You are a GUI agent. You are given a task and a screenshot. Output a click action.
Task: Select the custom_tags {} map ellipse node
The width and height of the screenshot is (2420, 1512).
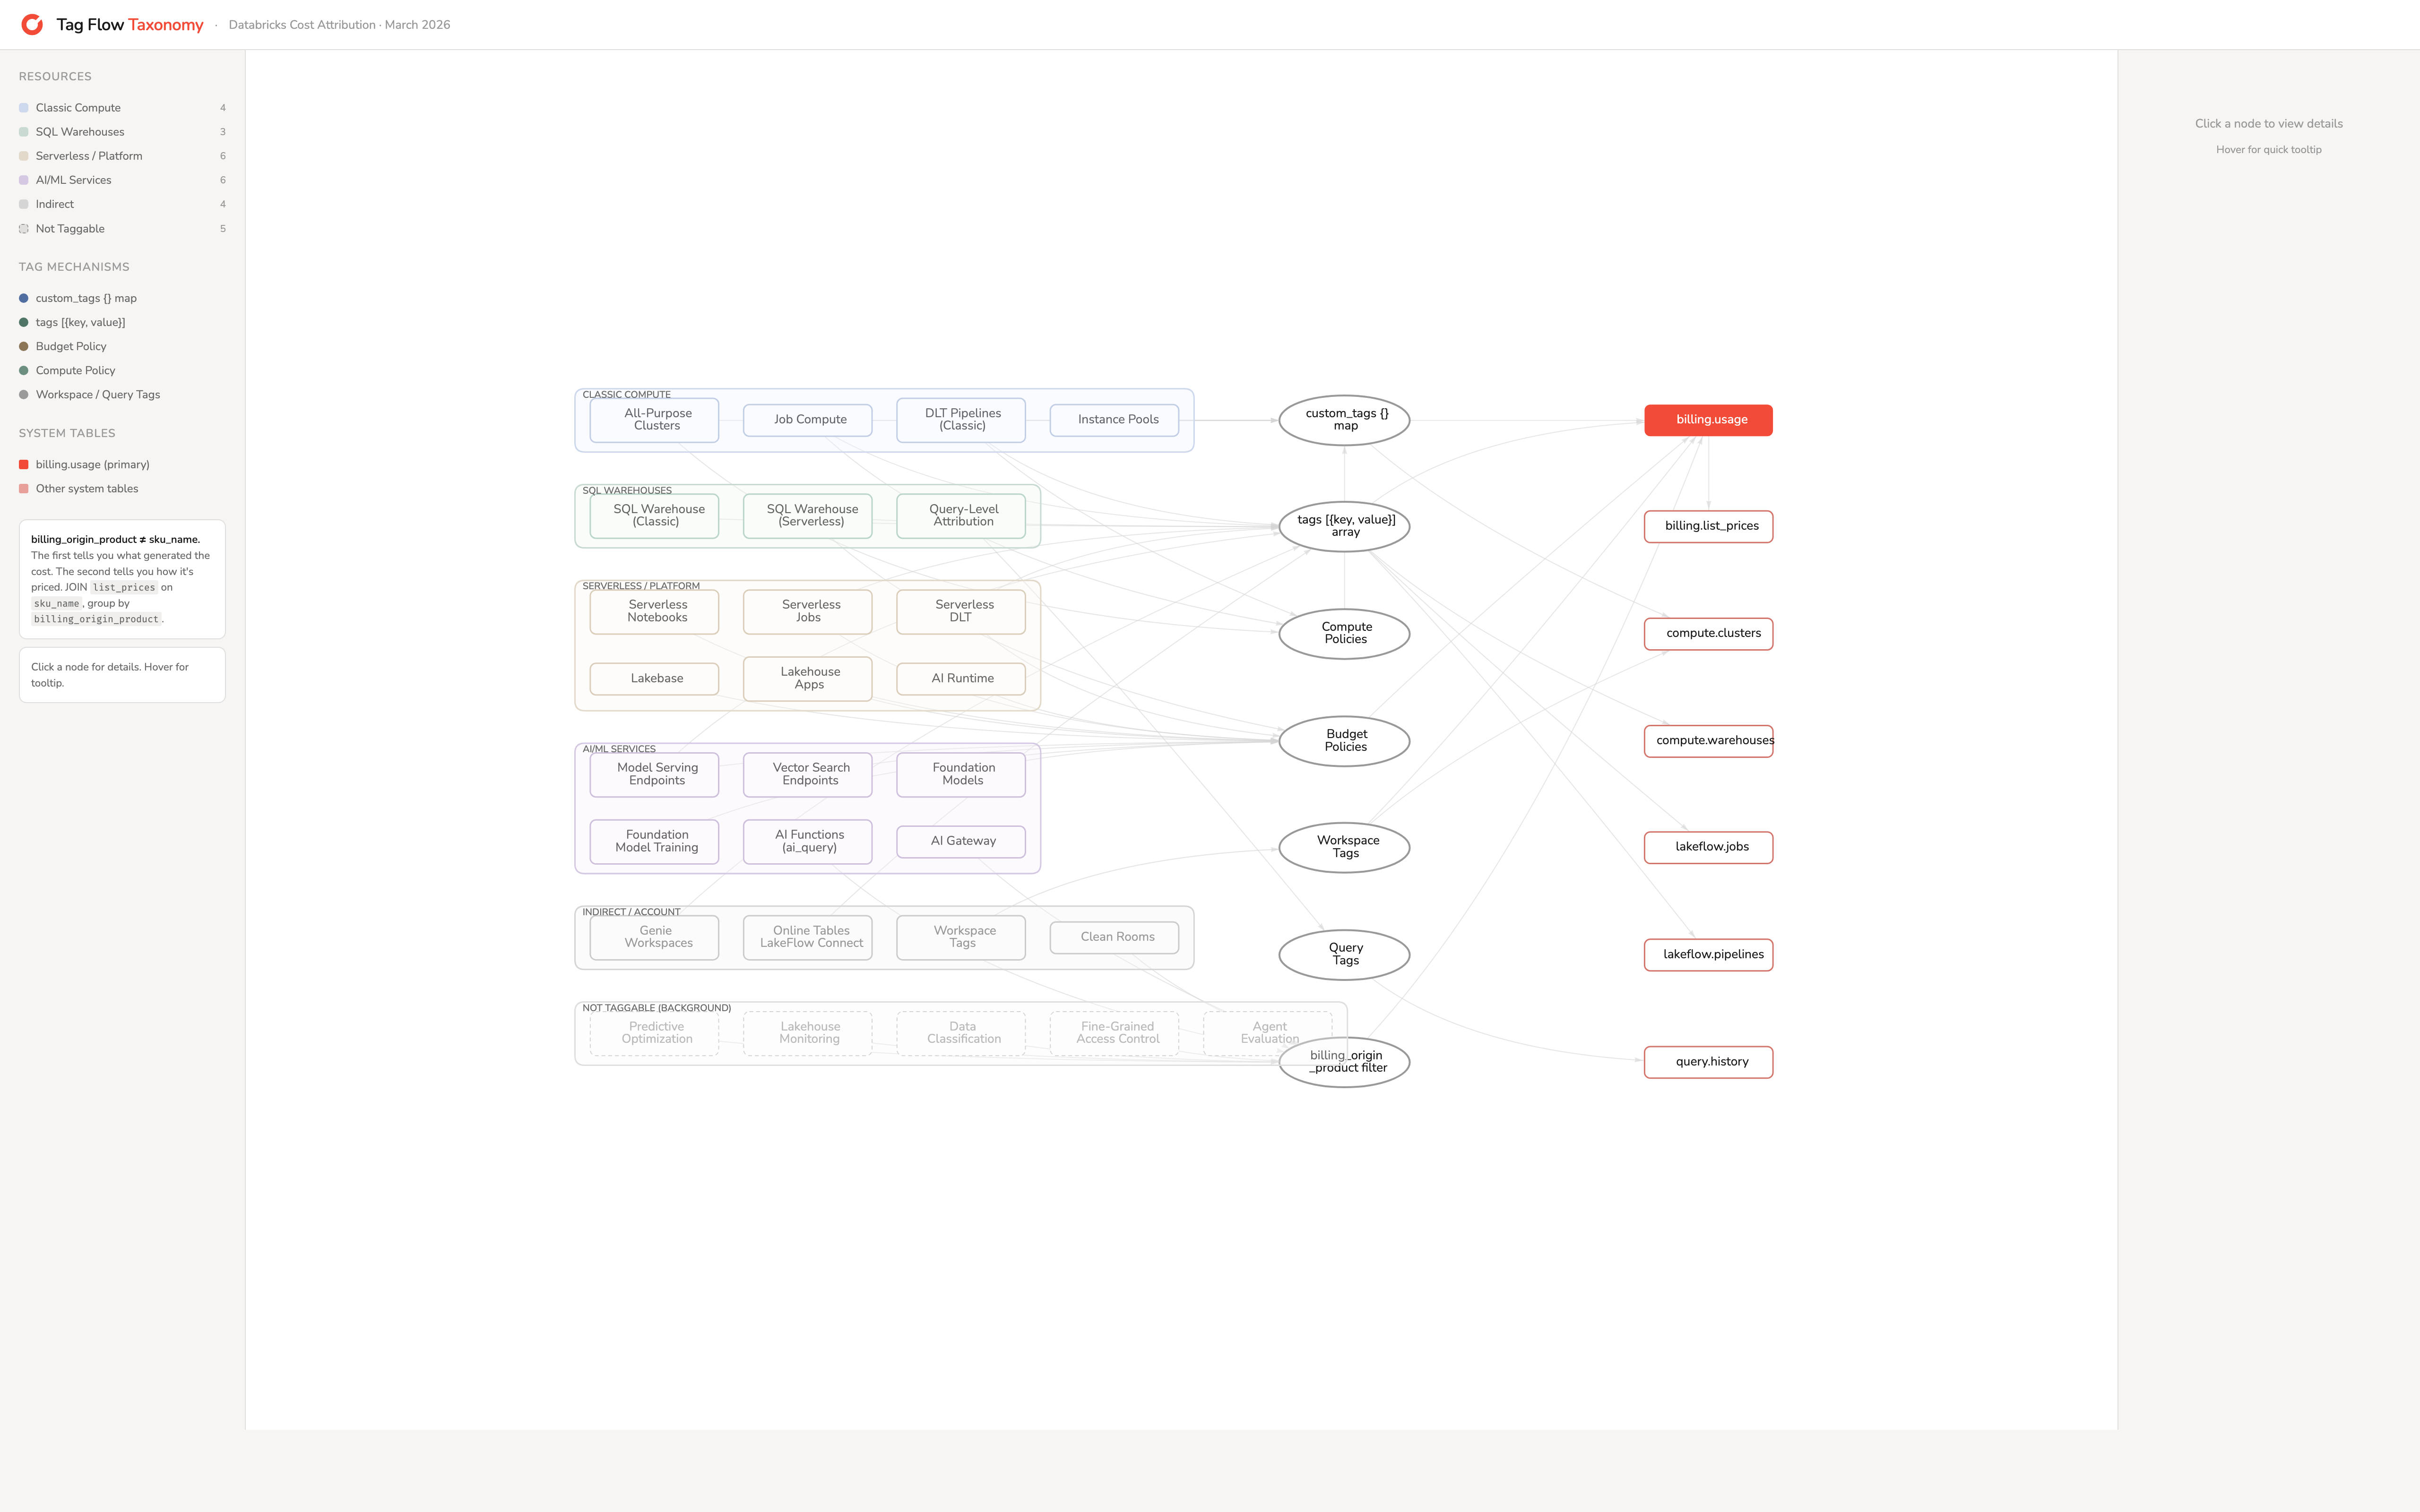click(x=1344, y=420)
